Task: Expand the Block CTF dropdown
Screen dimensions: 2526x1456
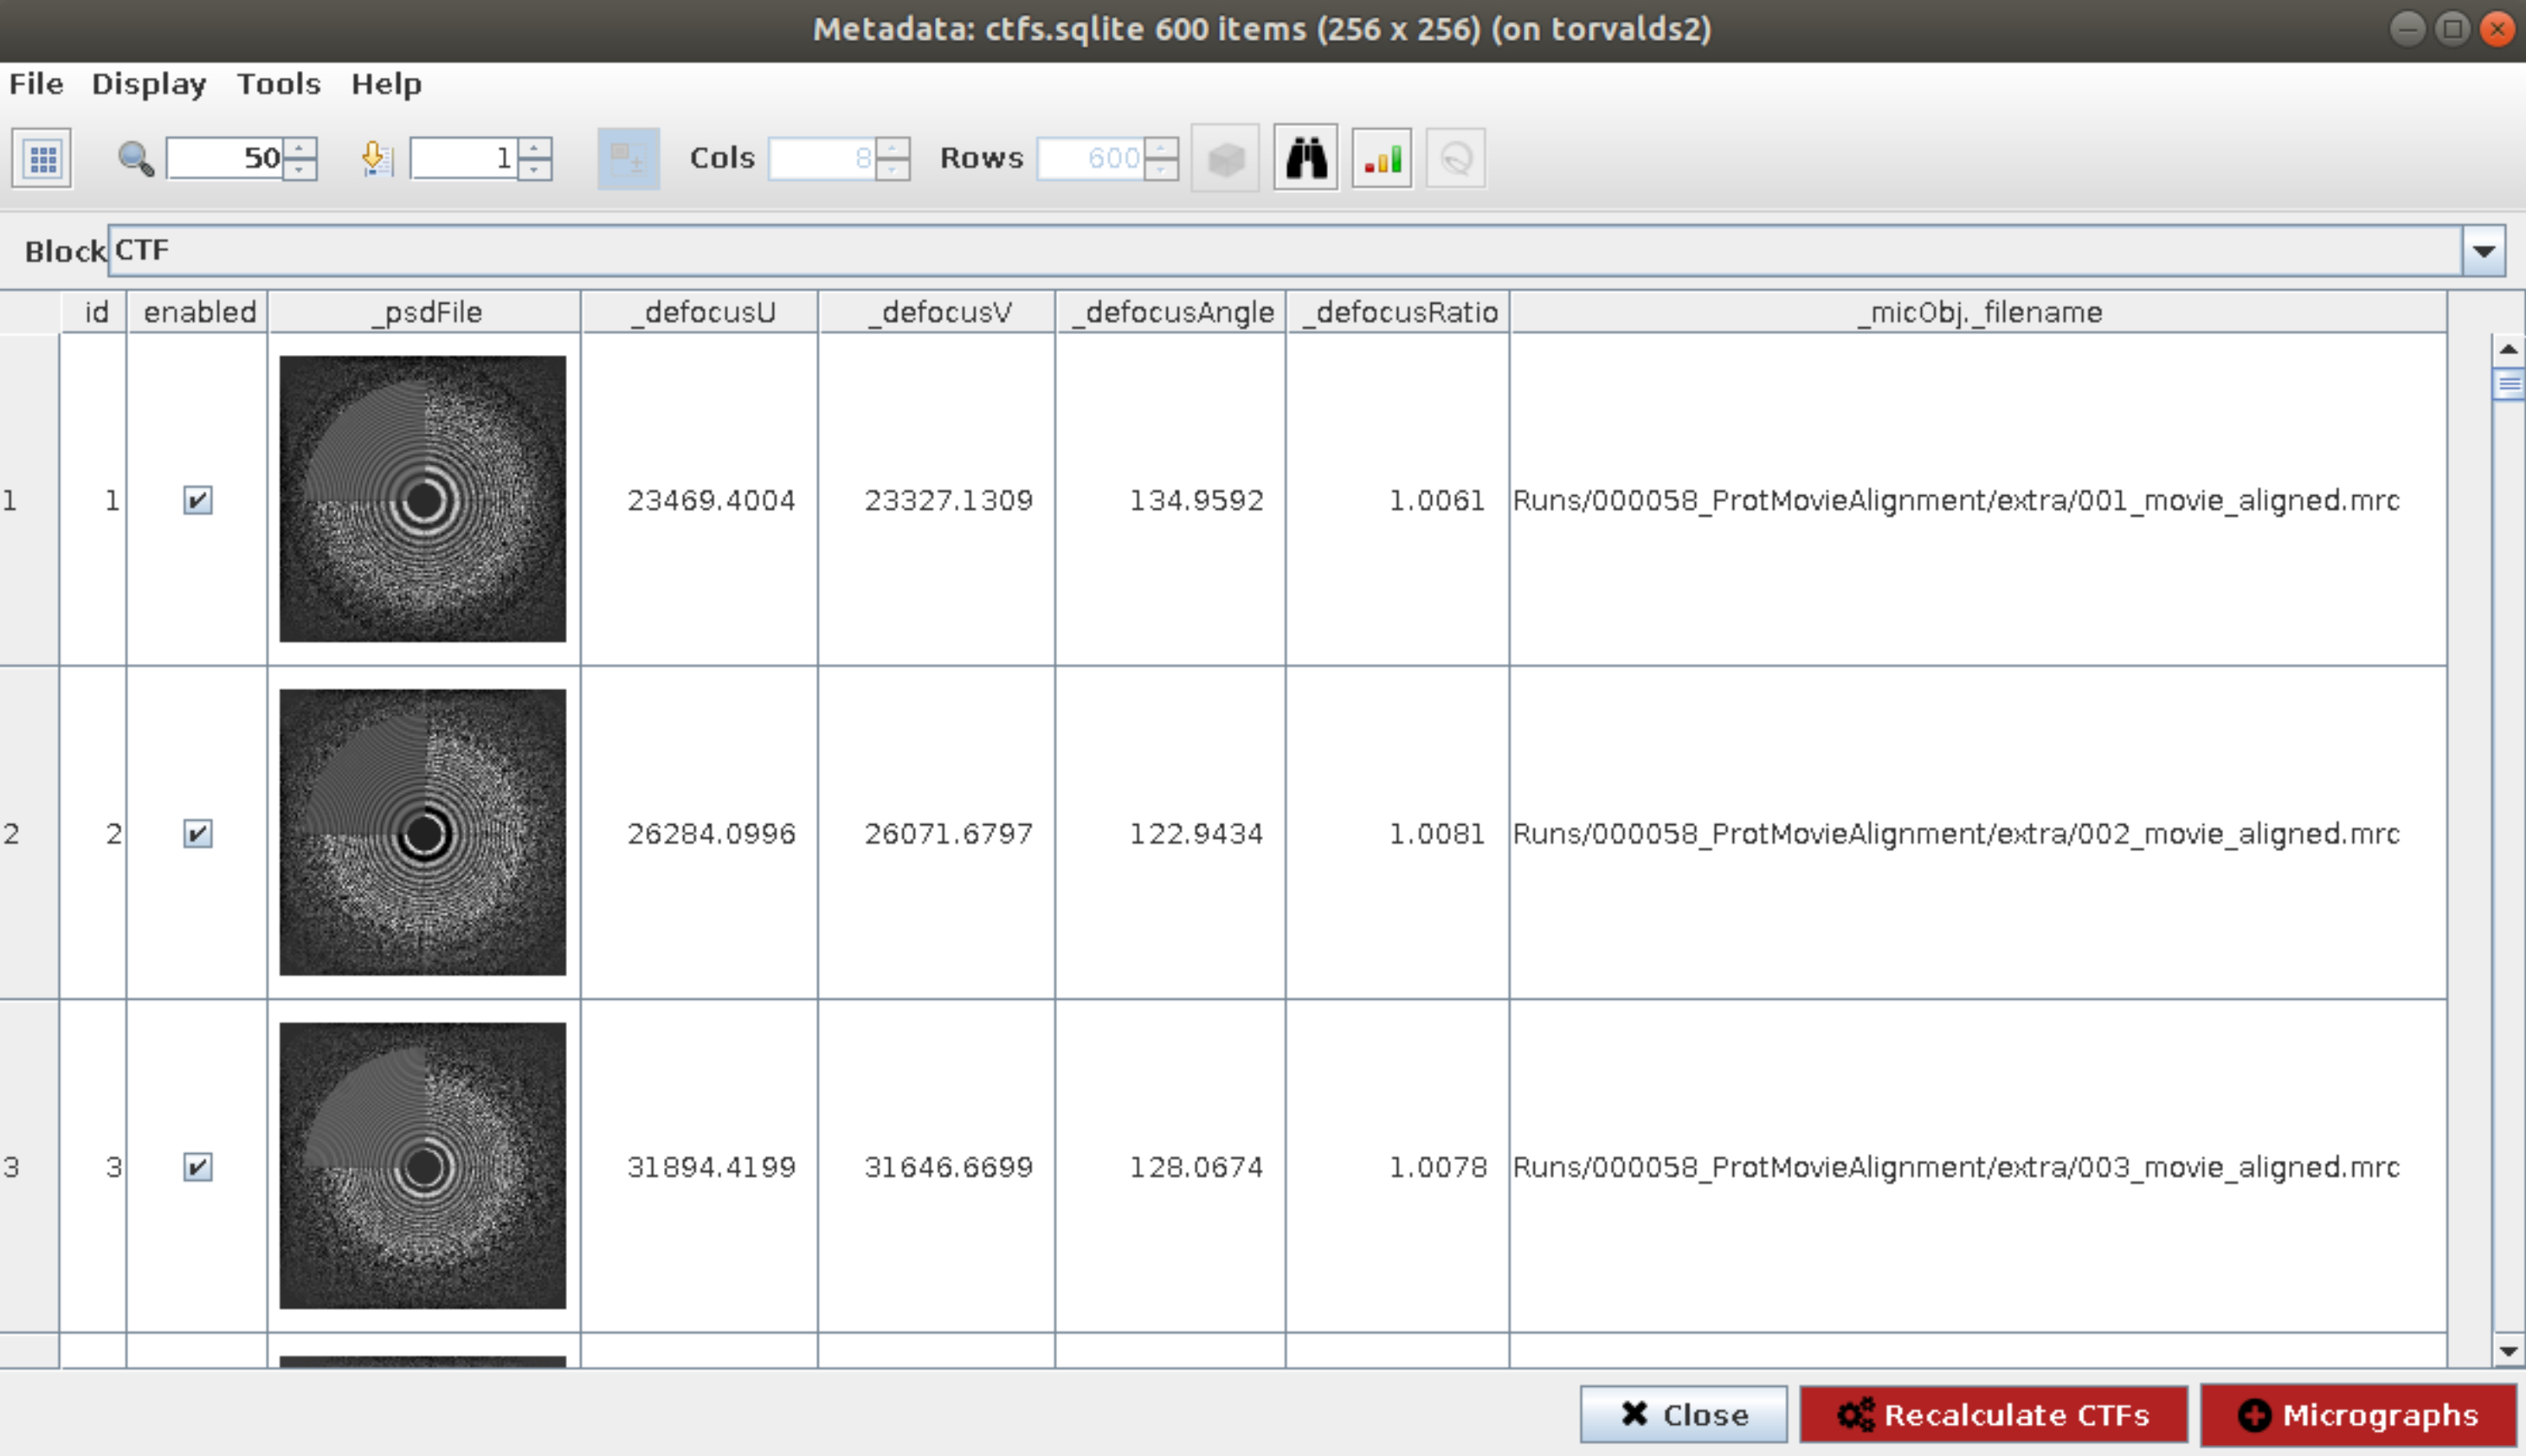Action: (2483, 251)
